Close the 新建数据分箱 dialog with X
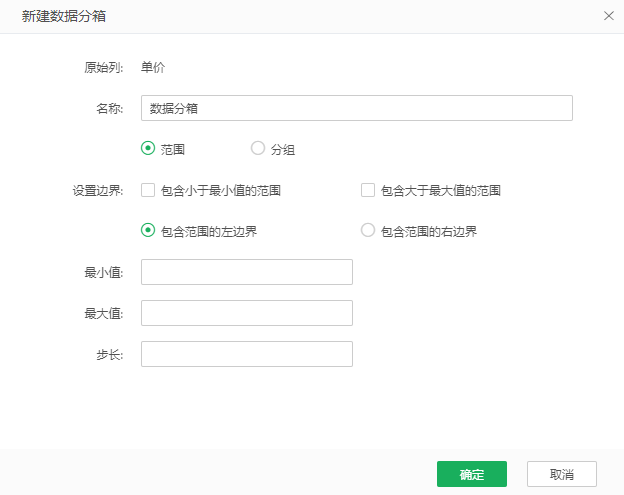Image resolution: width=624 pixels, height=495 pixels. pyautogui.click(x=609, y=16)
